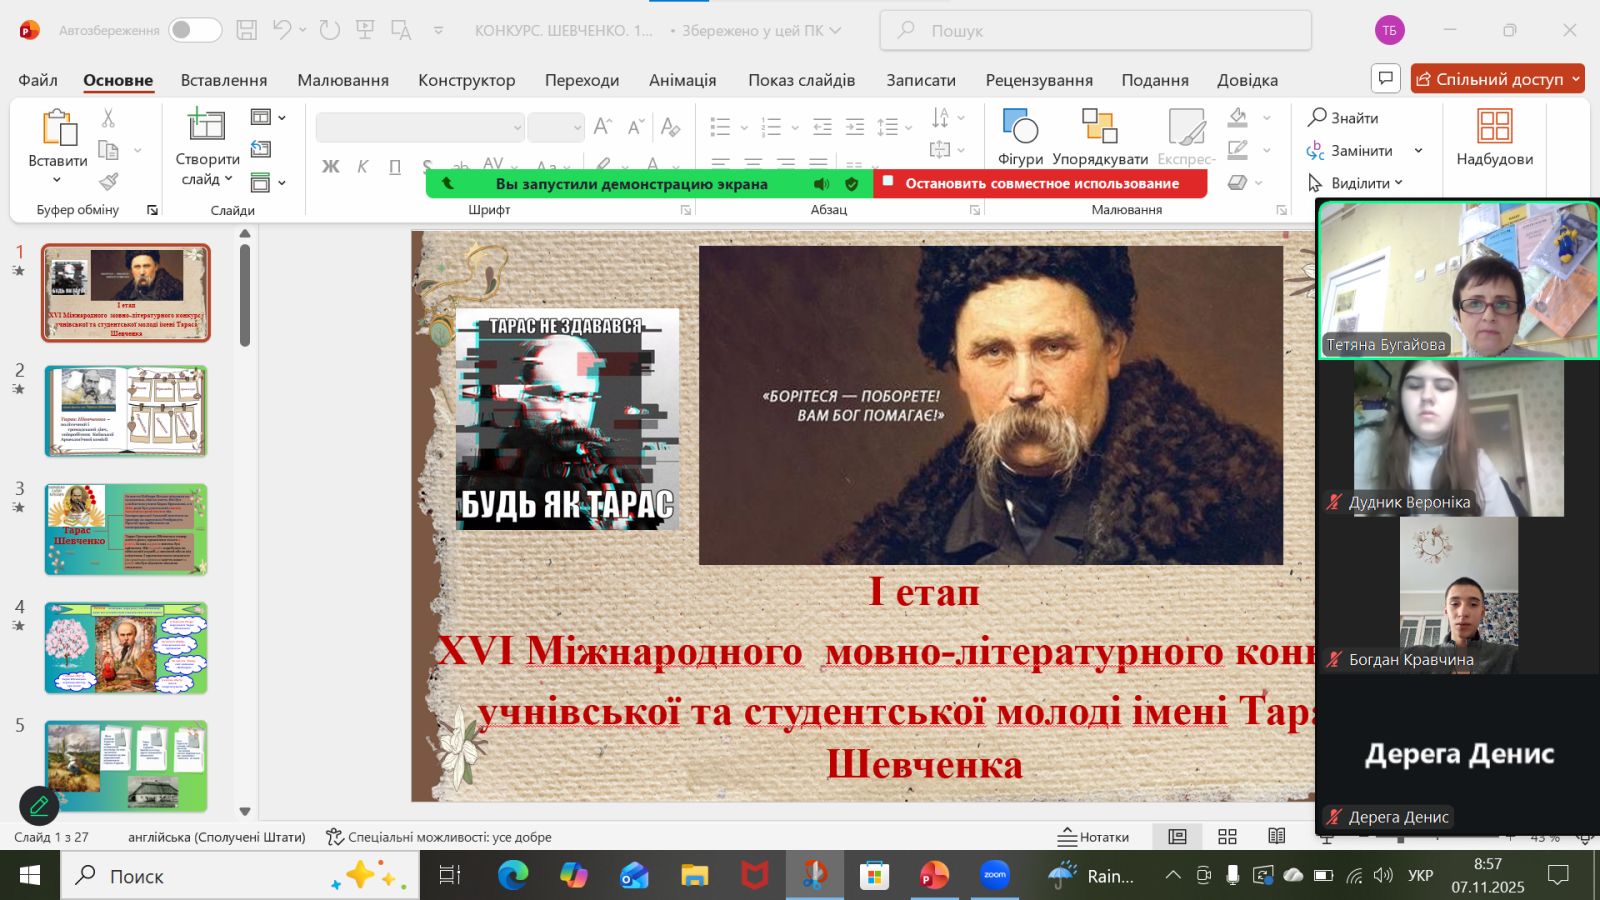Expand the Select (Виділити) dropdown
This screenshot has width=1600, height=900.
tap(1398, 183)
